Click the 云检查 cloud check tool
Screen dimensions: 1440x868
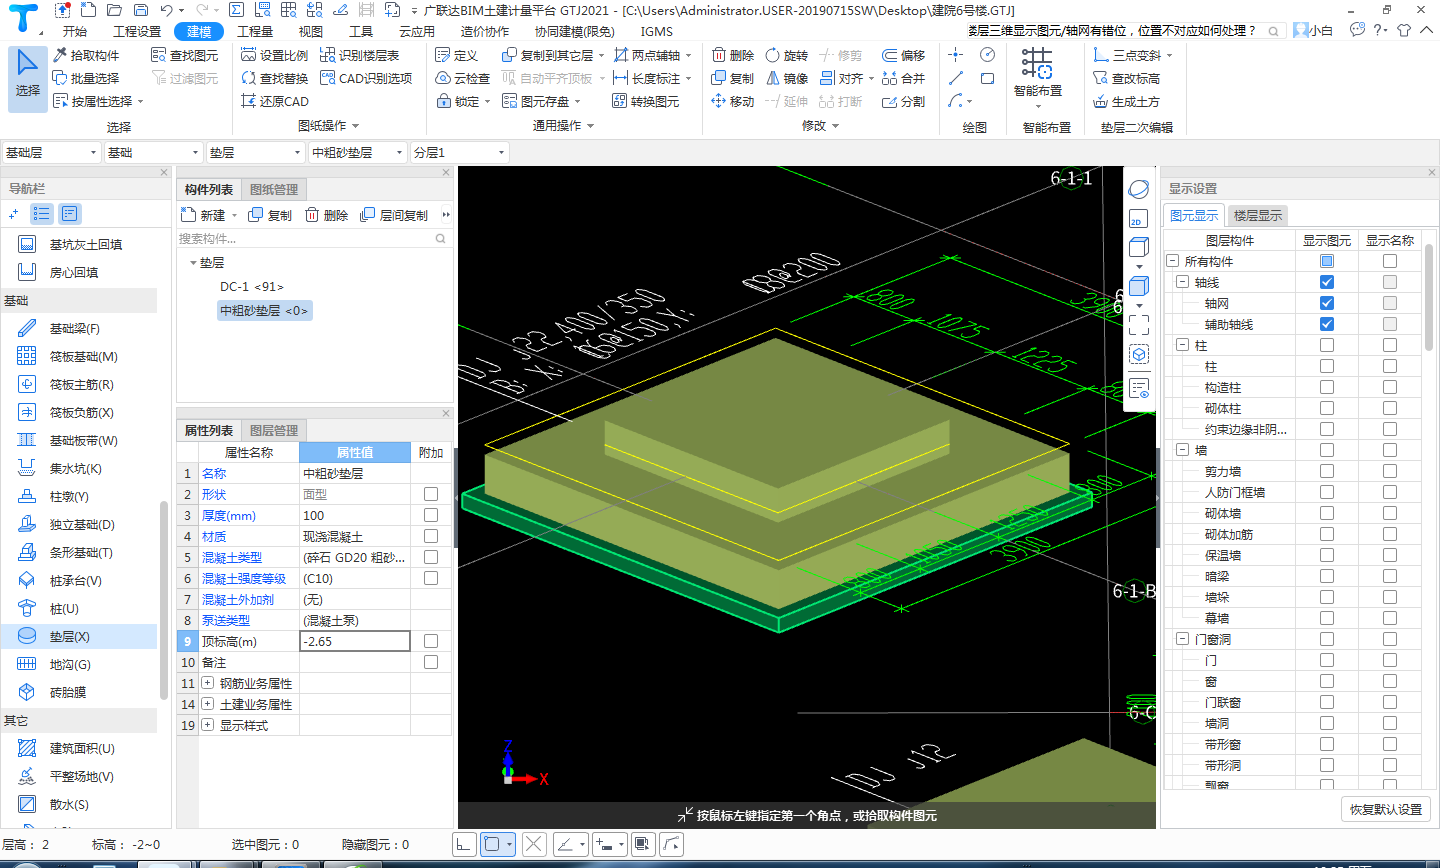463,78
